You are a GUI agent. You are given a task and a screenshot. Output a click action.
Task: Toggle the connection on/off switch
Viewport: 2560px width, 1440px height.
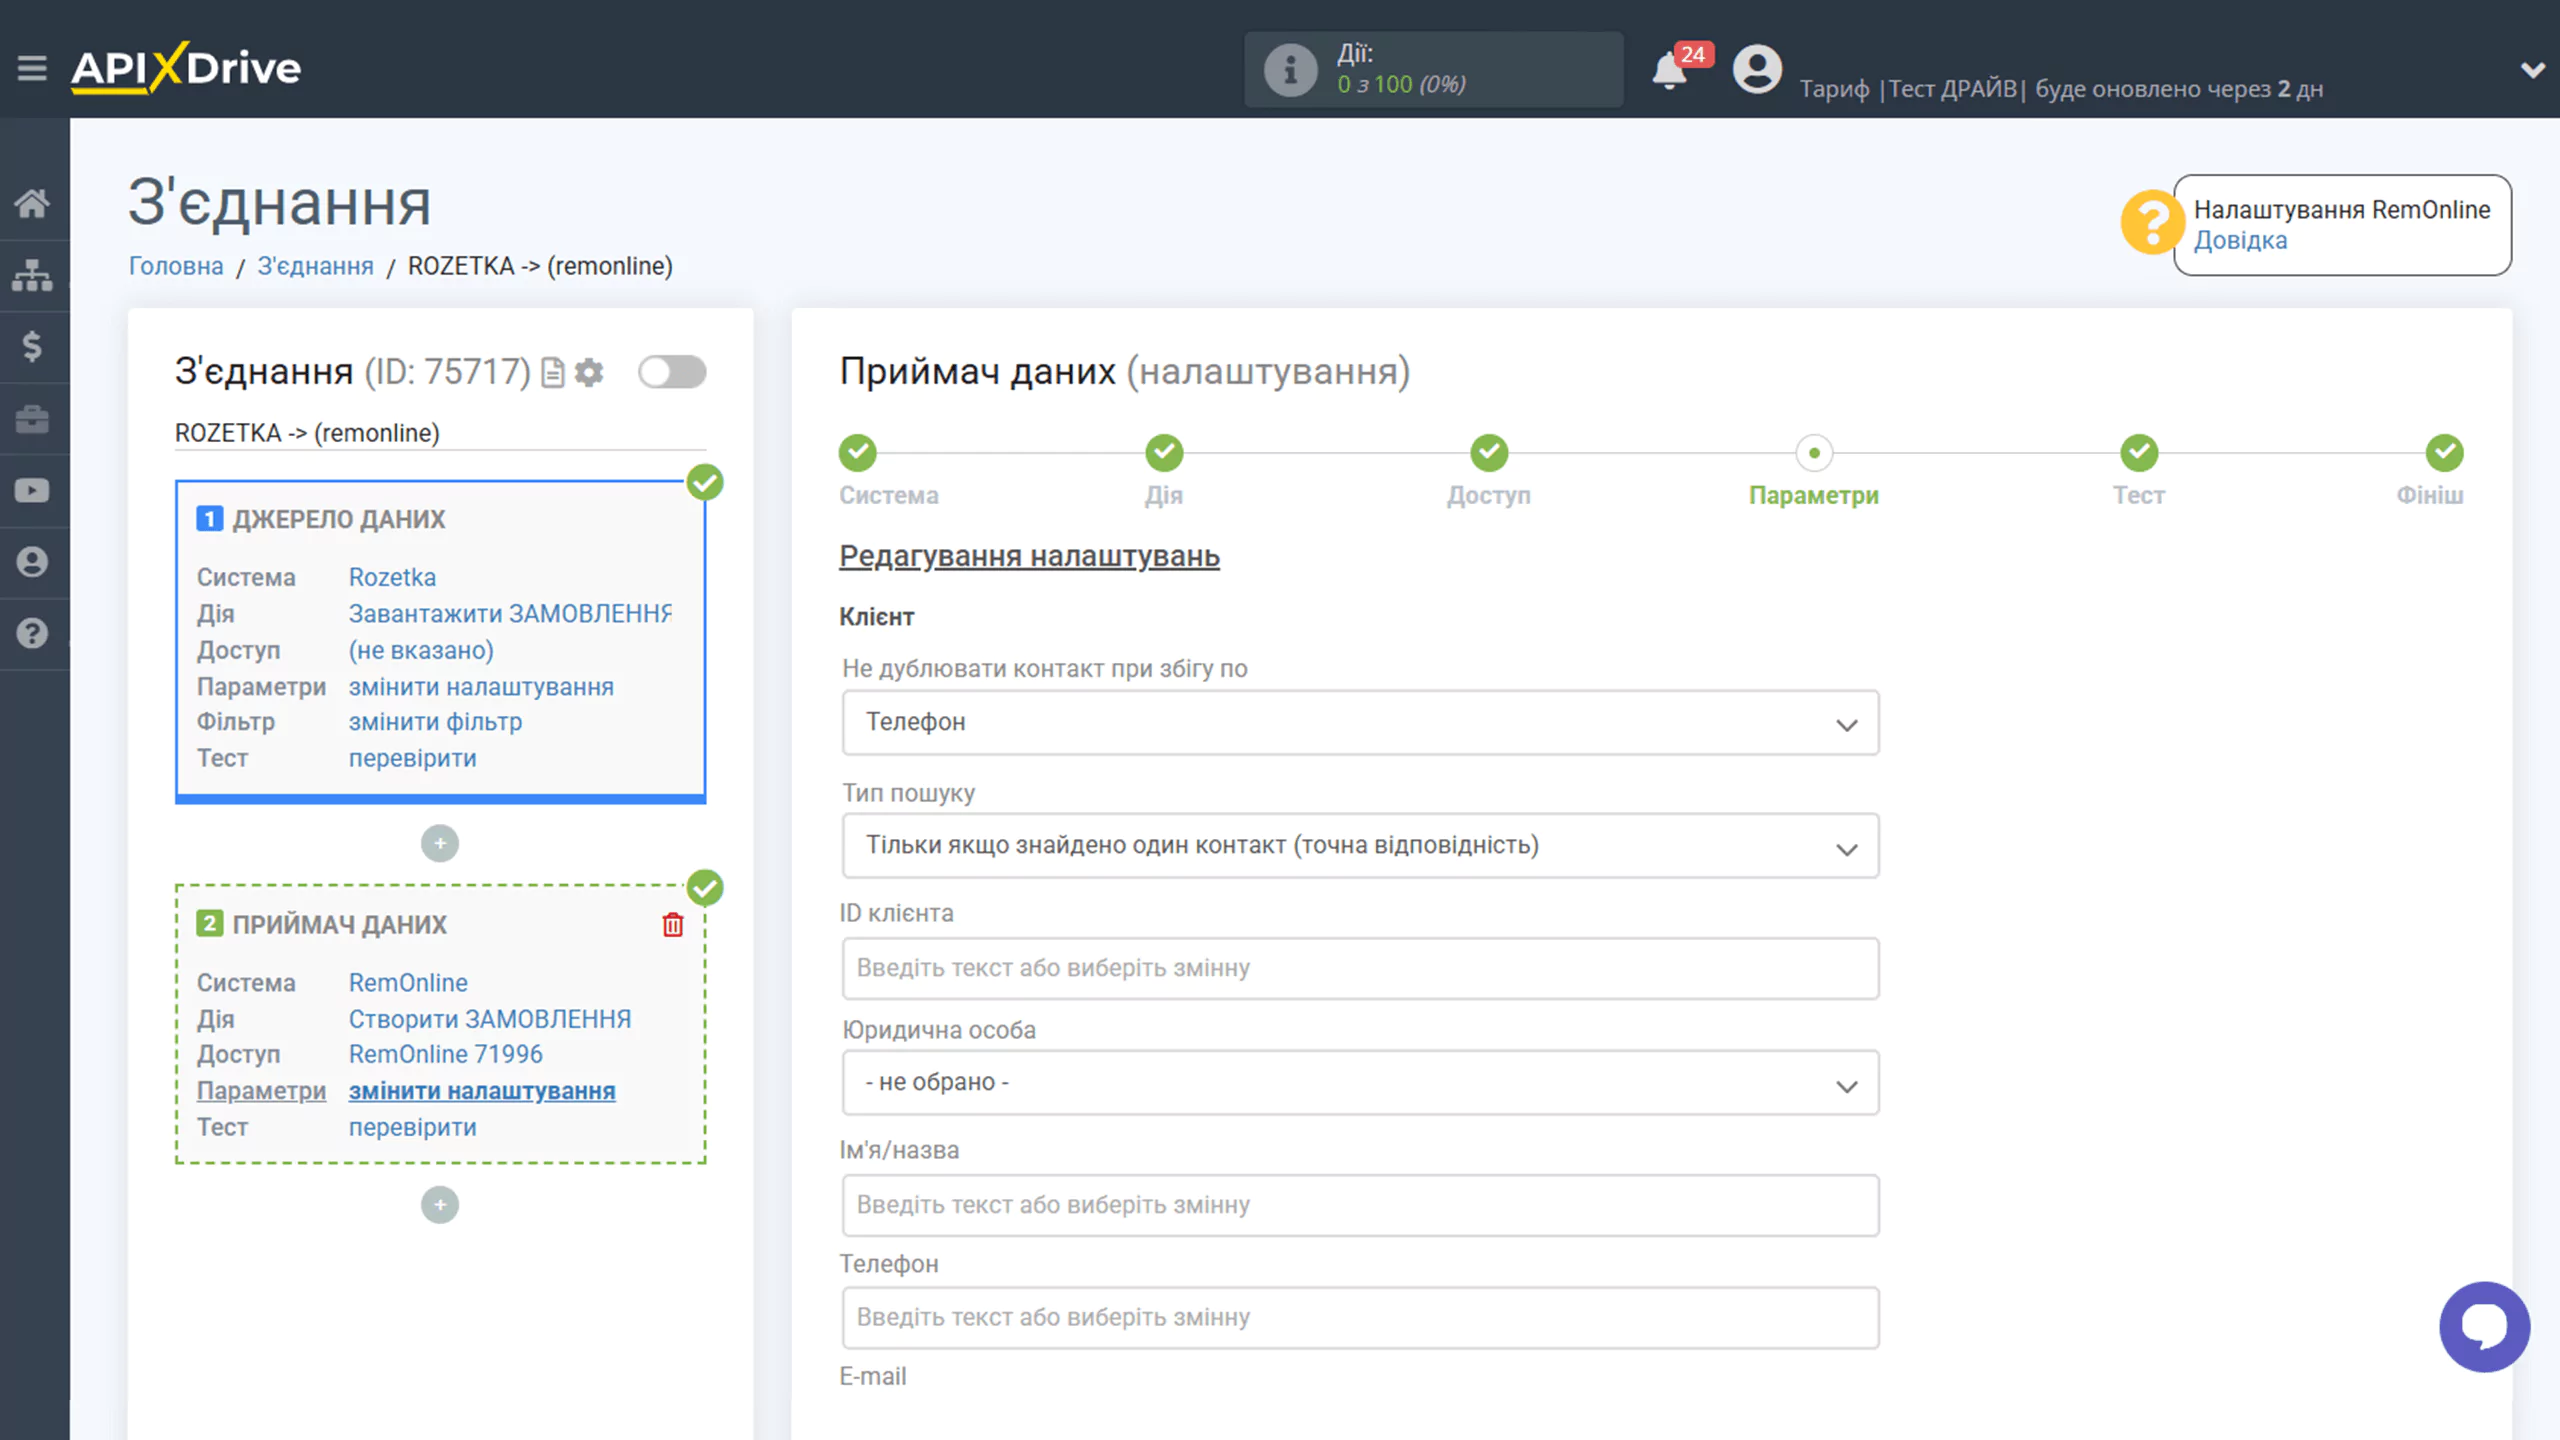point(672,372)
